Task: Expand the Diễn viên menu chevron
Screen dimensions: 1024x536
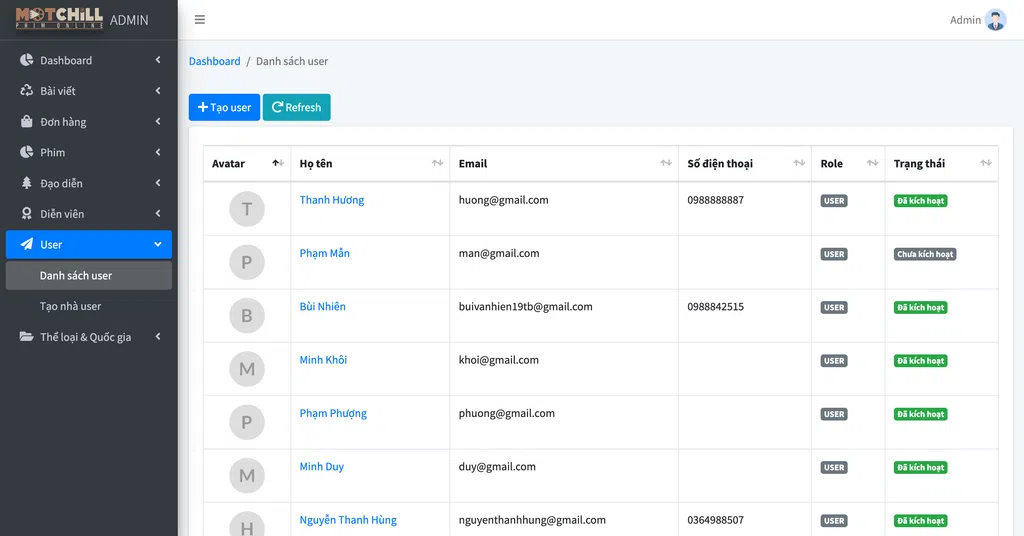Action: [158, 213]
